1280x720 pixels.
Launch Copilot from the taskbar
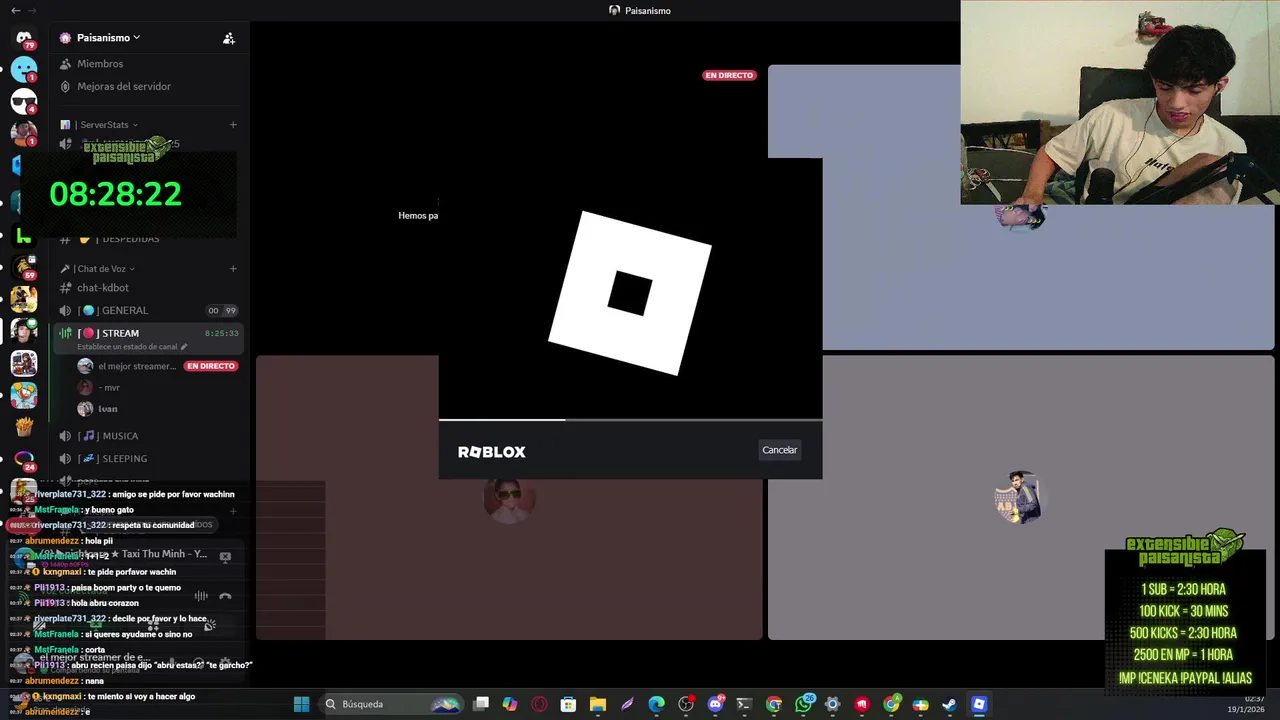510,704
